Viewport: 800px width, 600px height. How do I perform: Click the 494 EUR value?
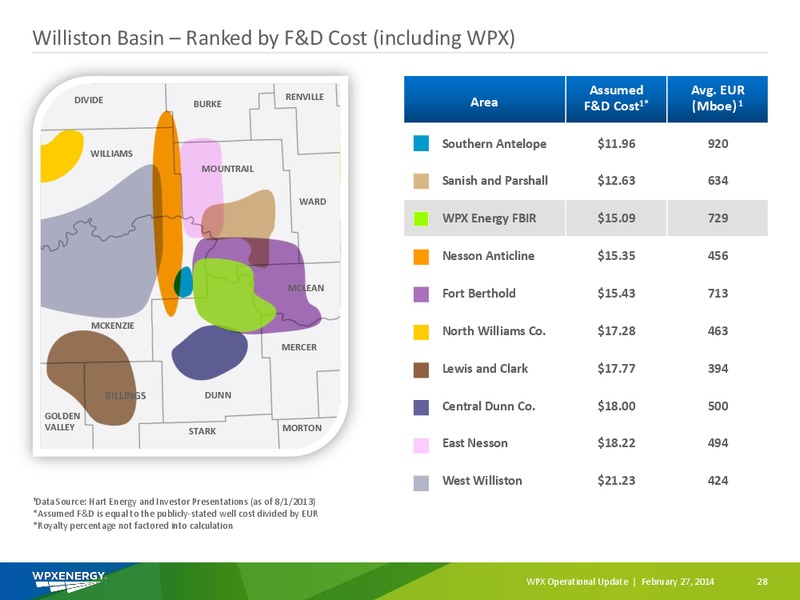pyautogui.click(x=717, y=443)
